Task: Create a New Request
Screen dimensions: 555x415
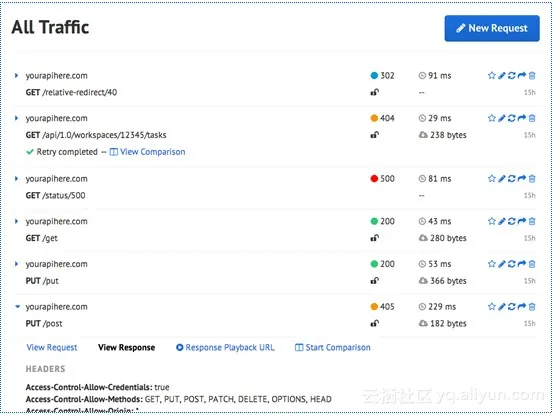Action: (x=492, y=28)
